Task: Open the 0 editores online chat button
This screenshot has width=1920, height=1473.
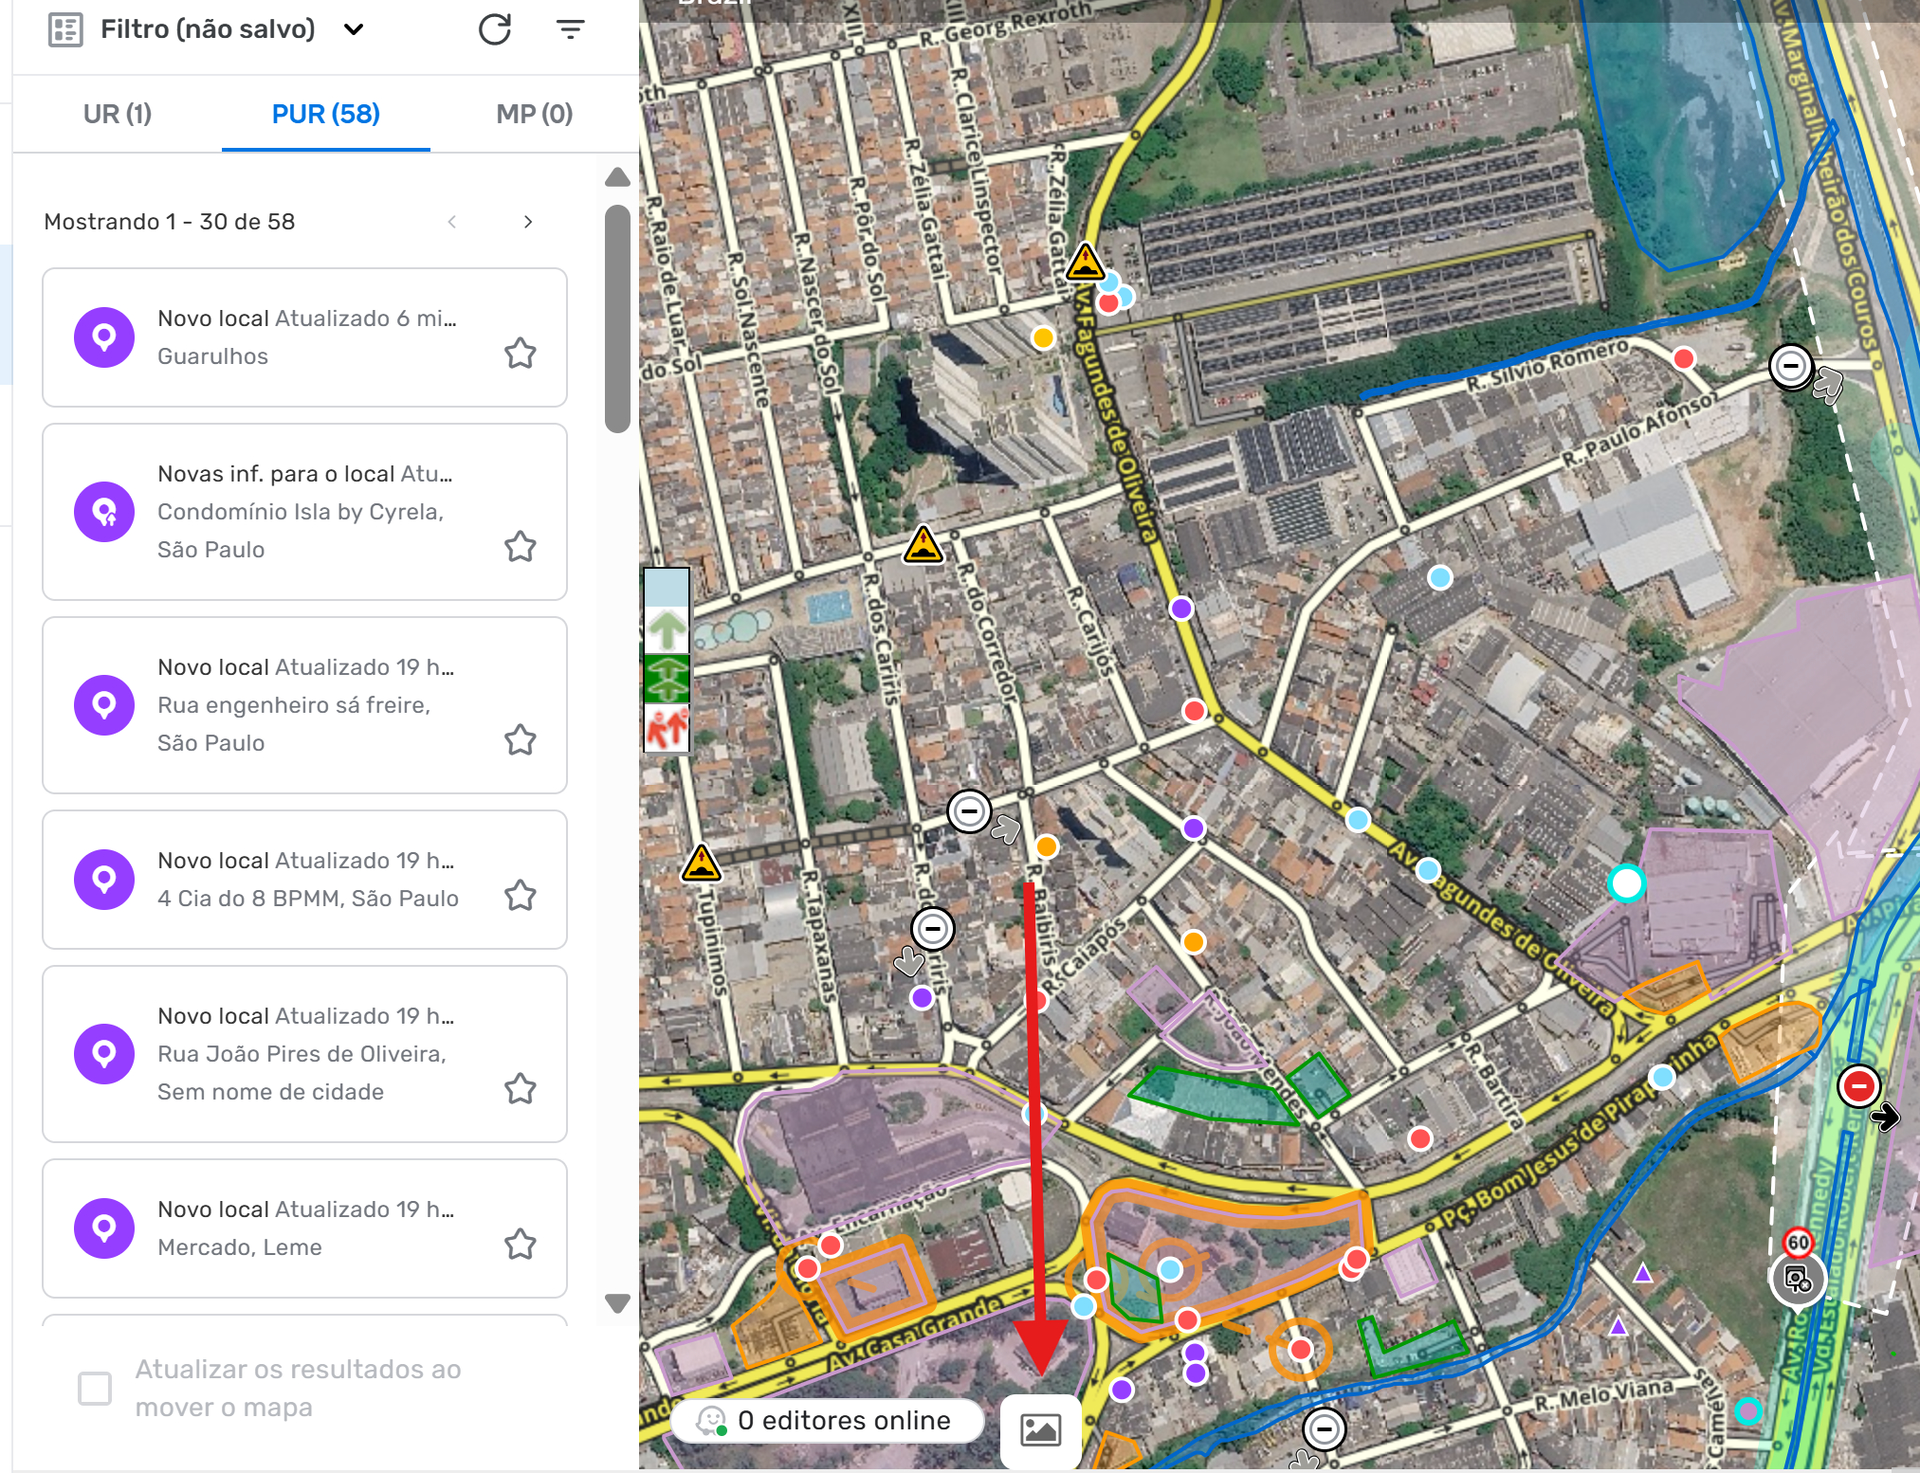Action: 828,1420
